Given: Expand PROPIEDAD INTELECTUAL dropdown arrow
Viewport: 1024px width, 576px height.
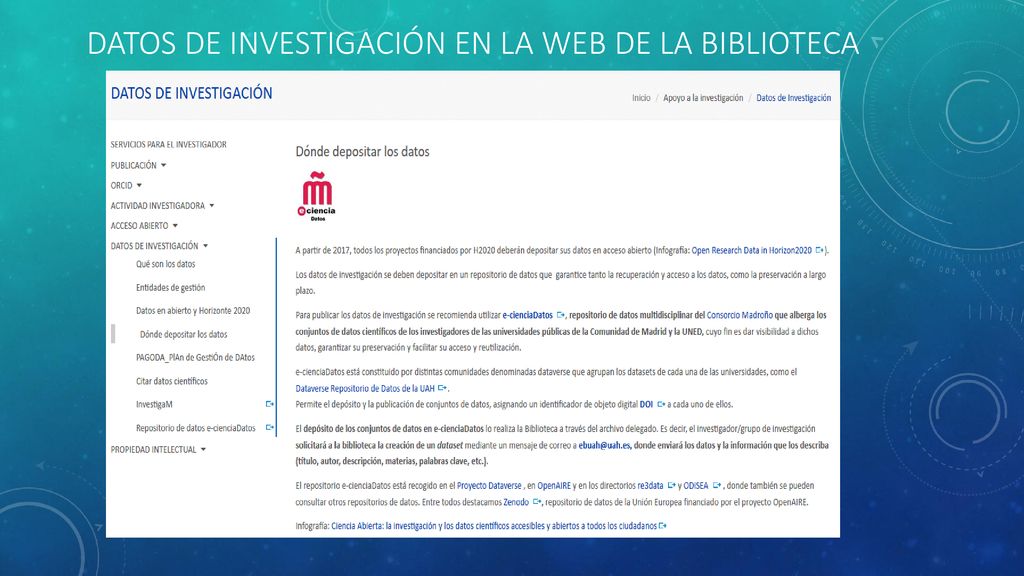Looking at the screenshot, I should point(203,449).
